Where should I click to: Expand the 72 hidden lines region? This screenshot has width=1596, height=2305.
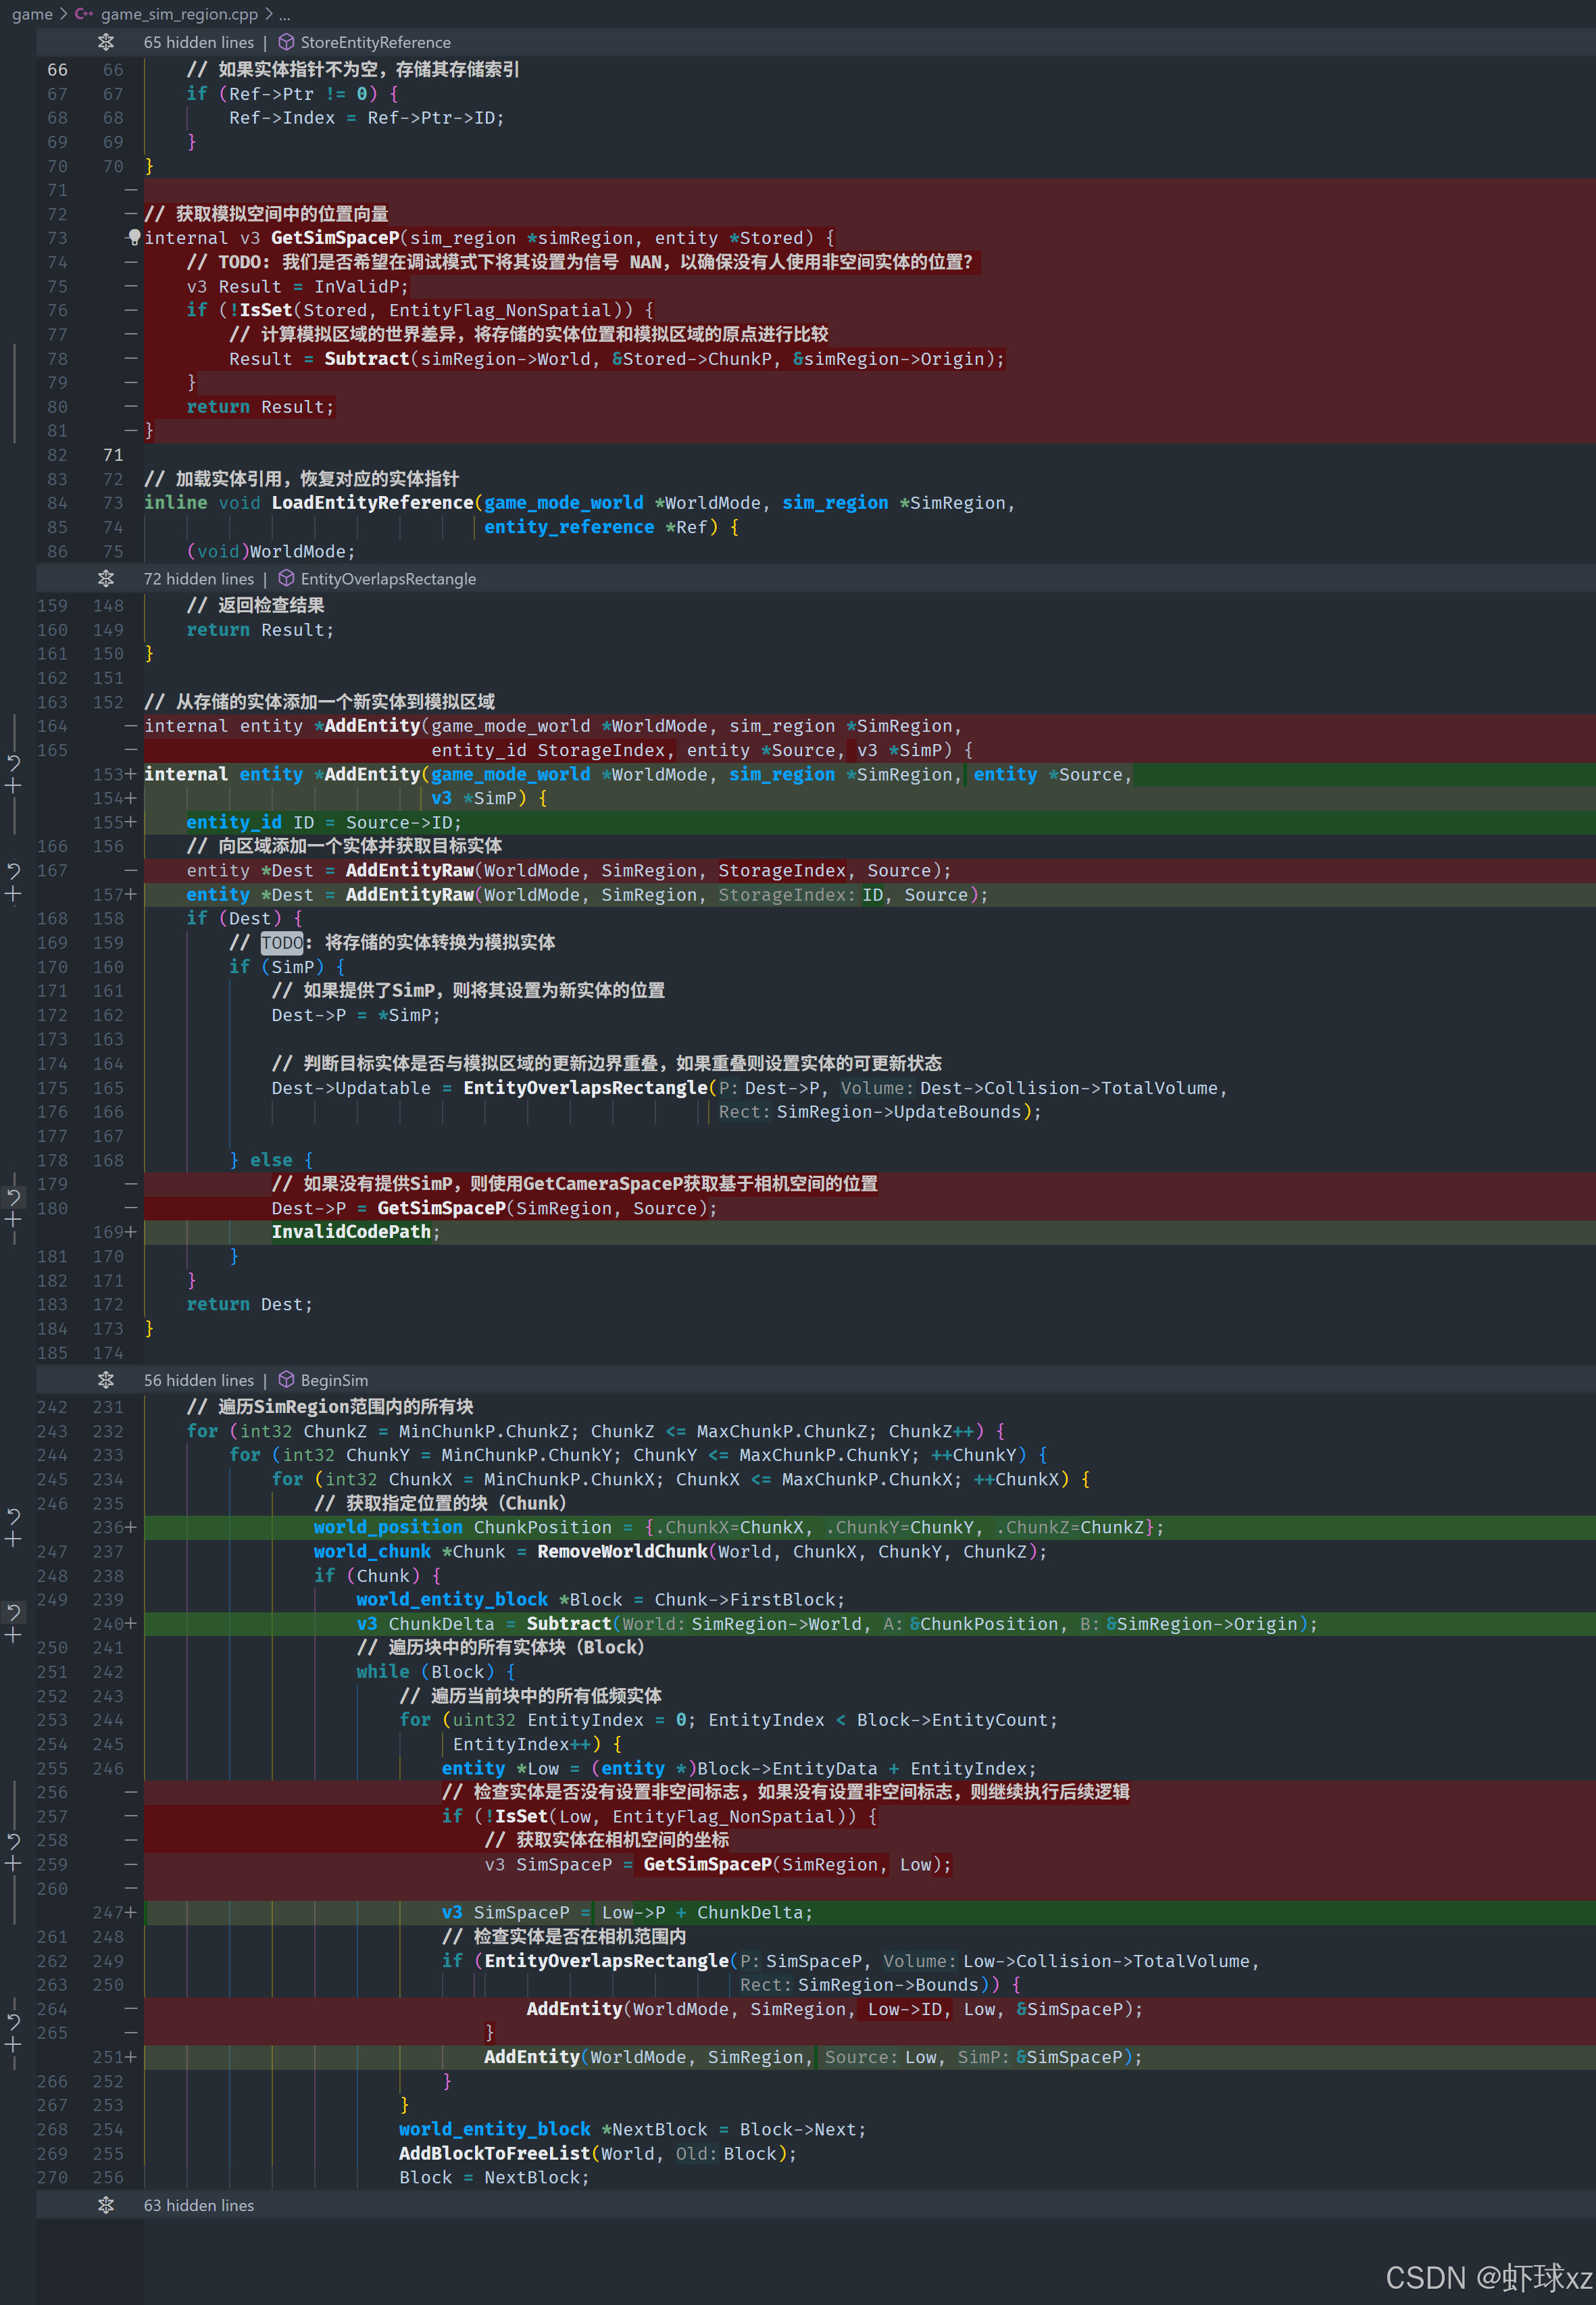[x=106, y=579]
